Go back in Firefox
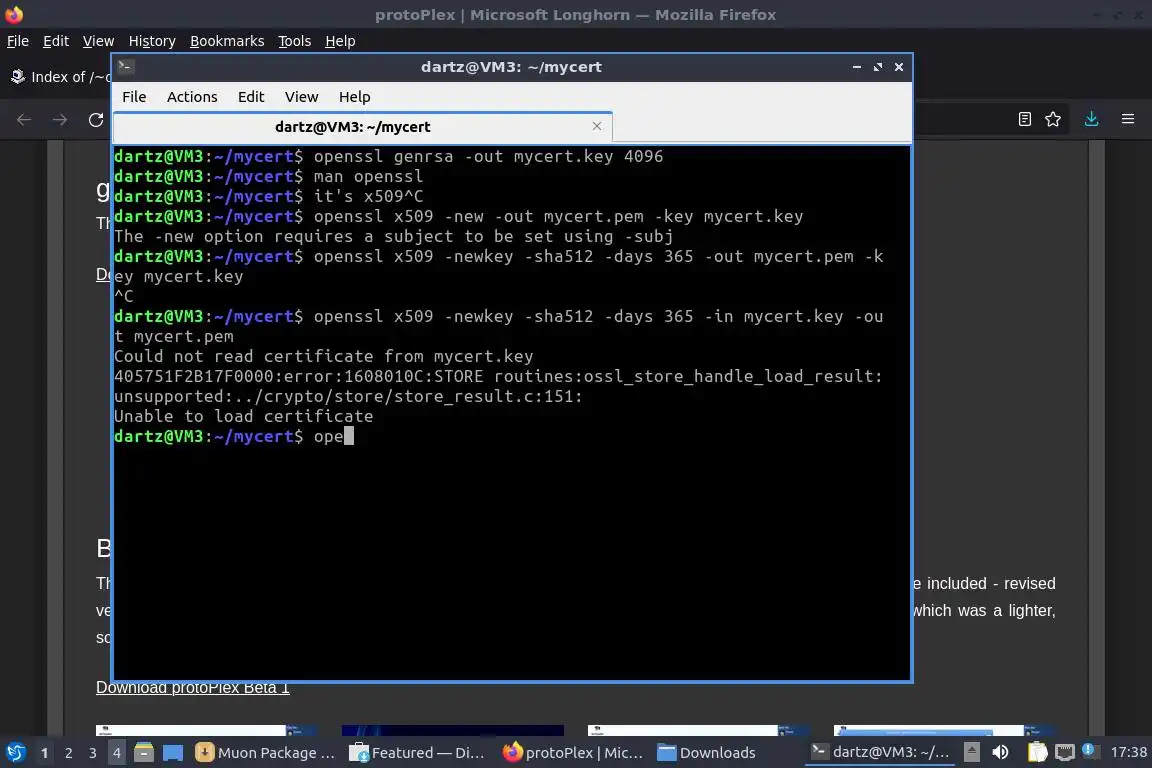1152x768 pixels. (x=24, y=120)
